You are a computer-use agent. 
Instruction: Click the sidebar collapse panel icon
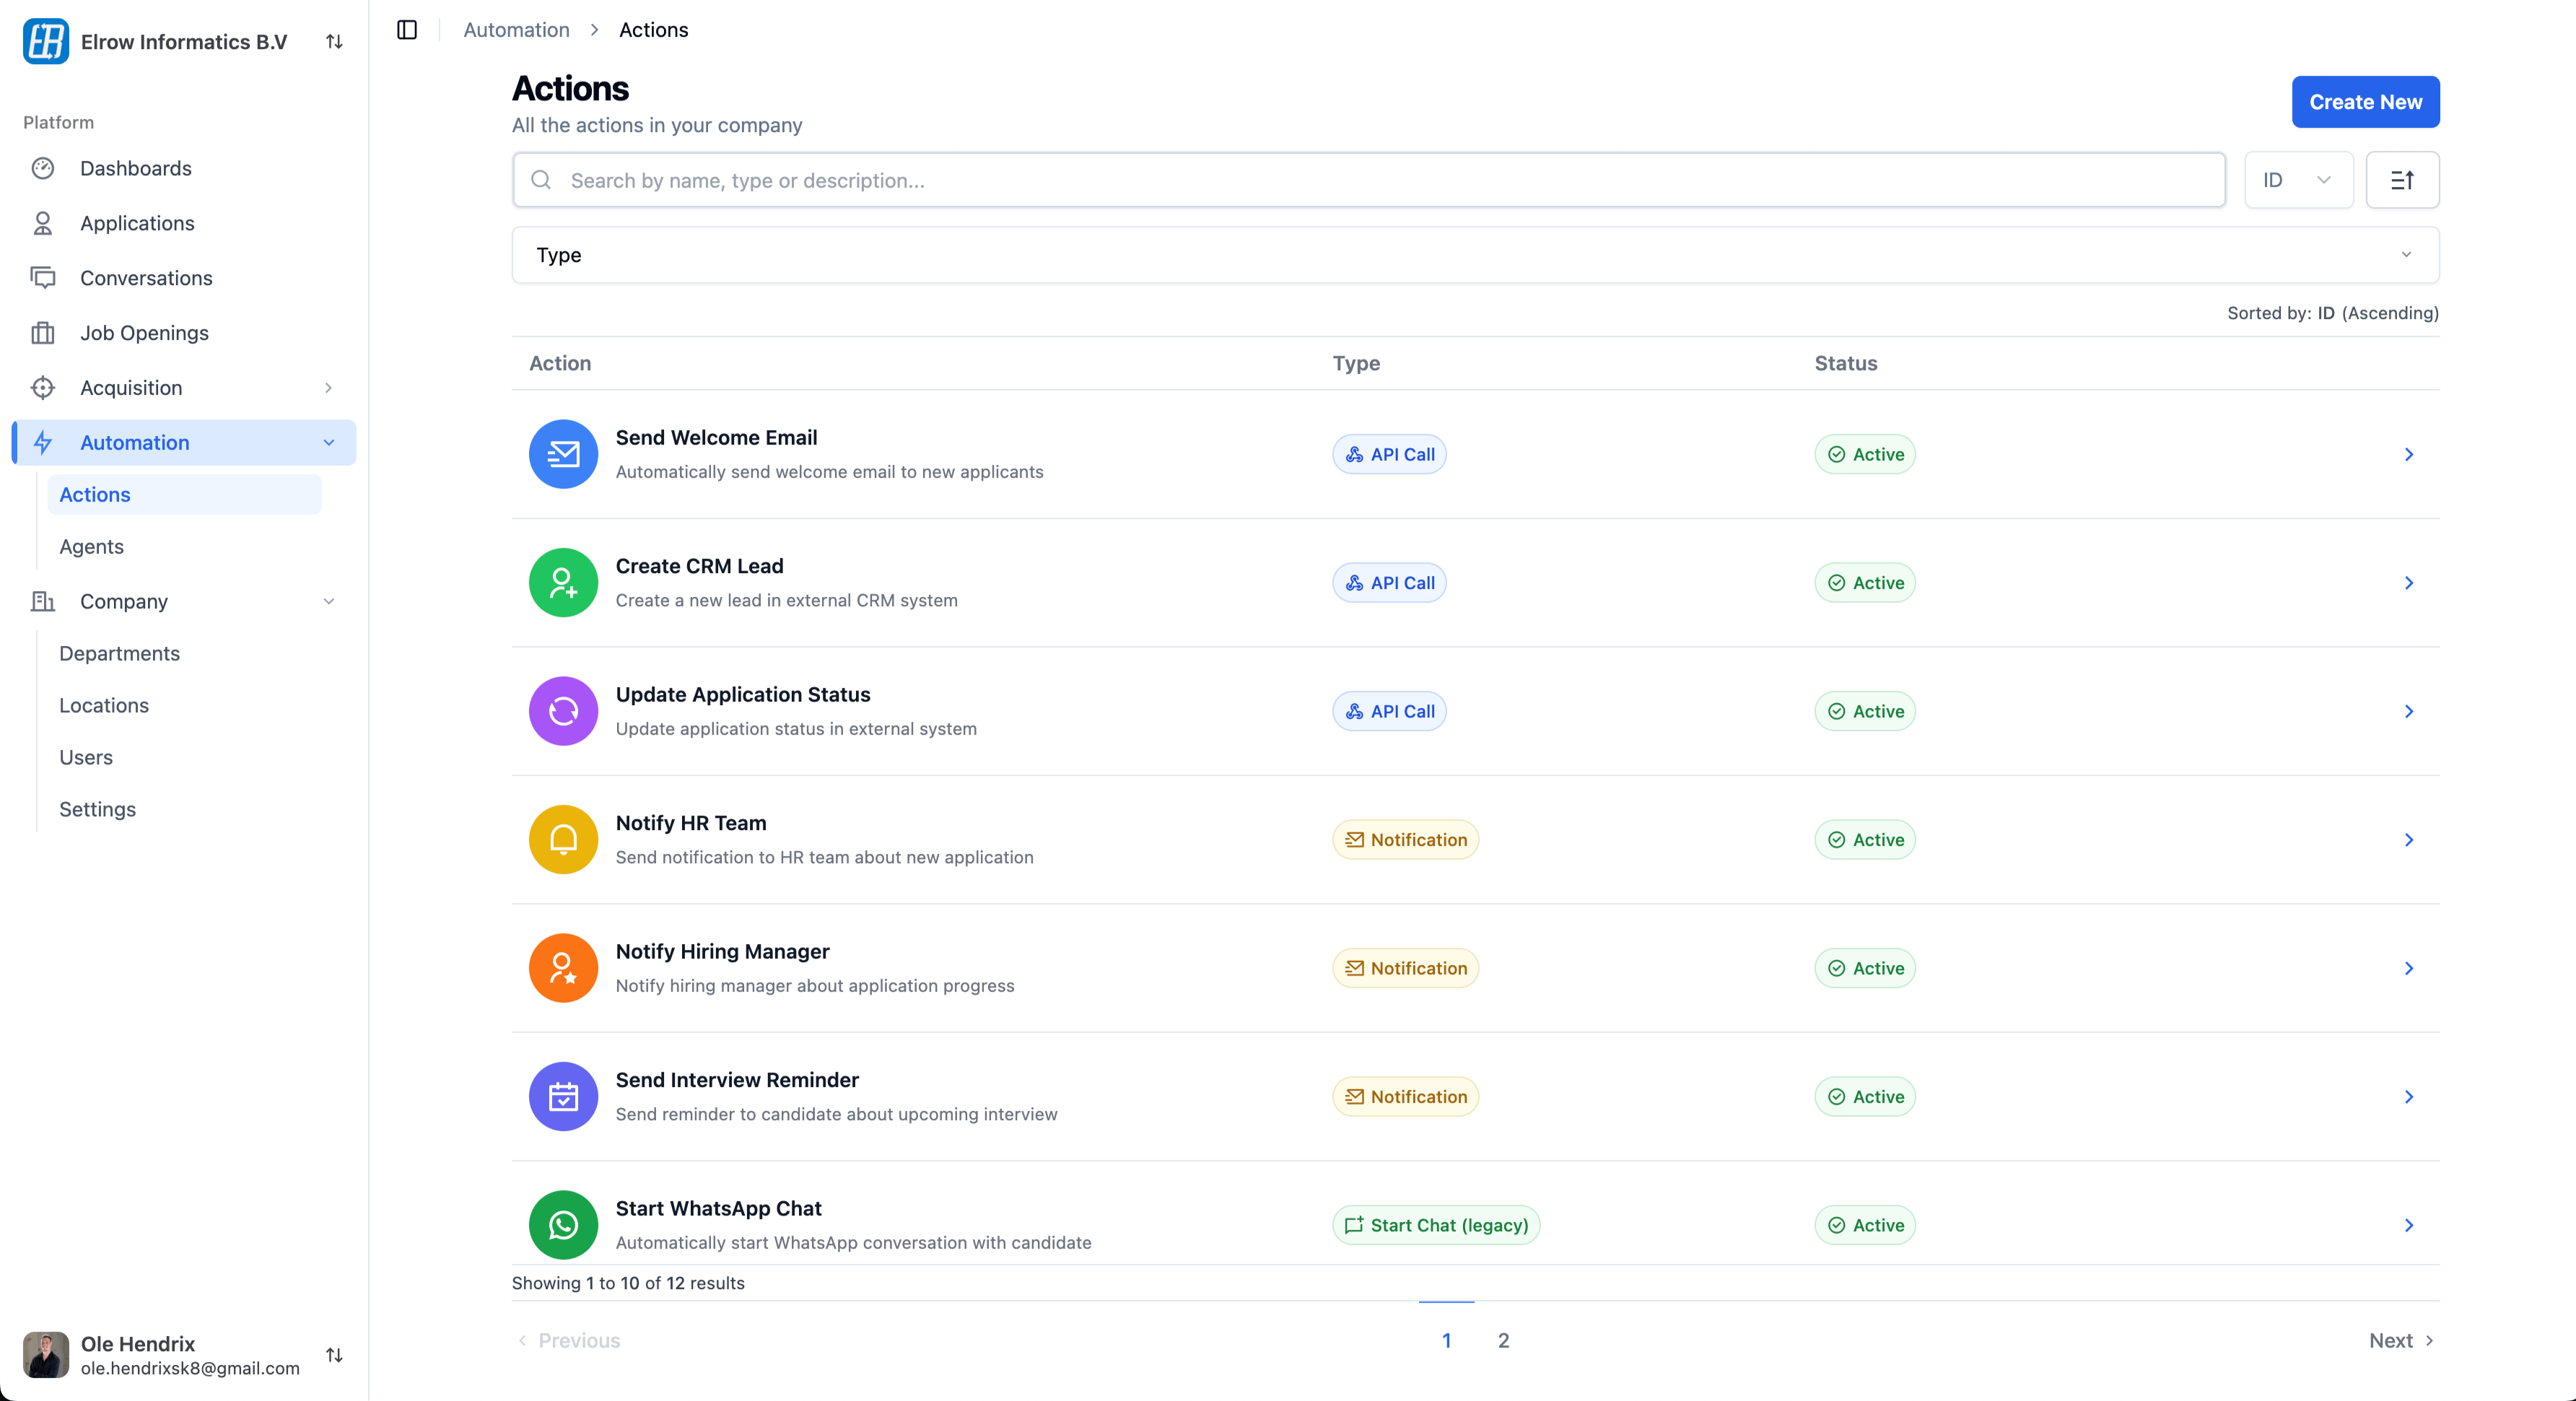tap(407, 30)
